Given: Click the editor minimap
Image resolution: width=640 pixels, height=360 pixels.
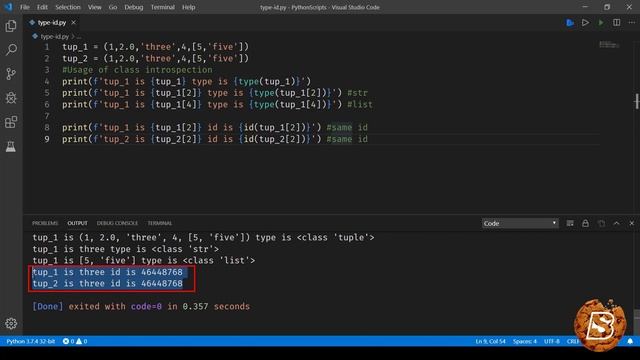Looking at the screenshot, I should (x=609, y=44).
